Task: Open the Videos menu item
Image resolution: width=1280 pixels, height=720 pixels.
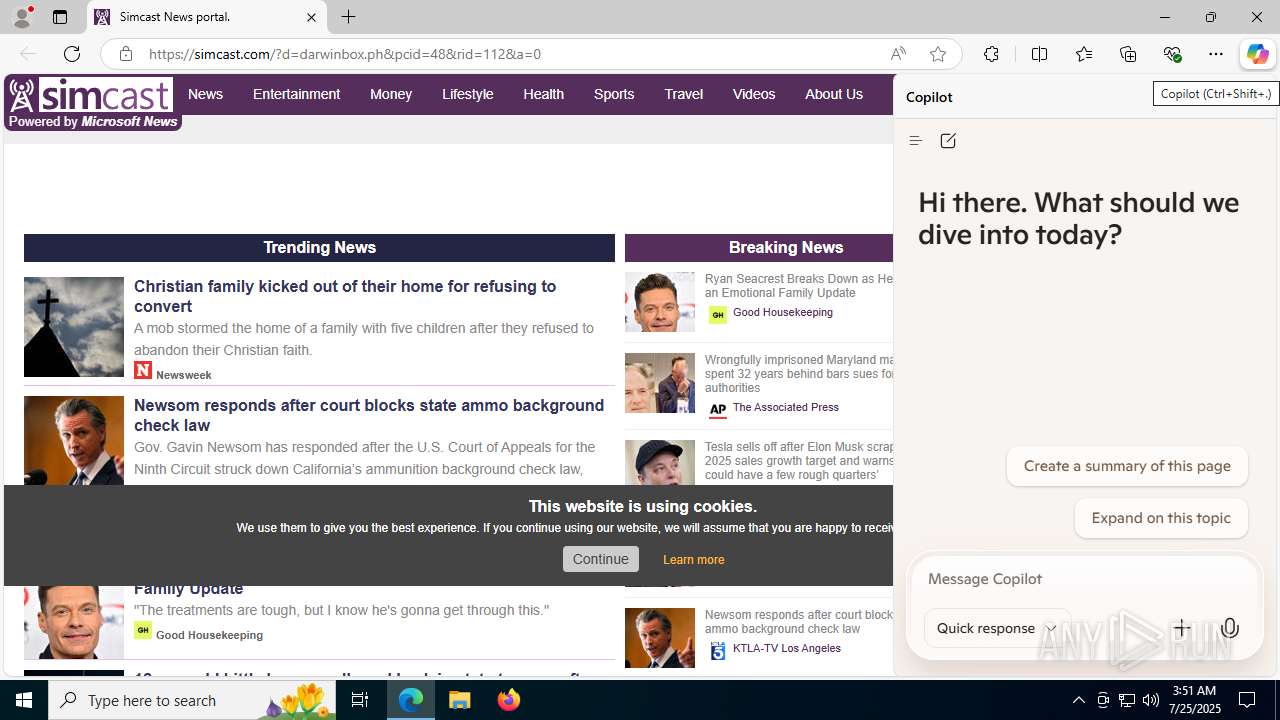Action: (x=754, y=94)
